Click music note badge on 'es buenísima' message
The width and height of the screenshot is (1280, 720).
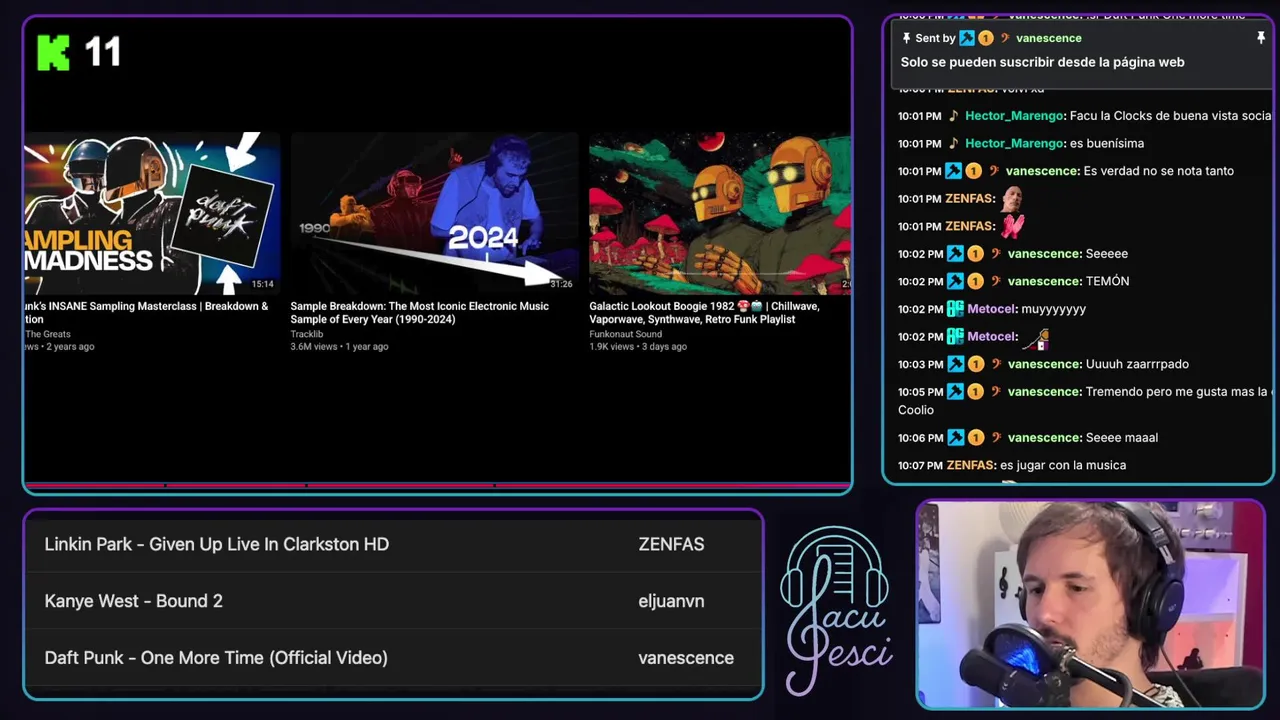(954, 143)
